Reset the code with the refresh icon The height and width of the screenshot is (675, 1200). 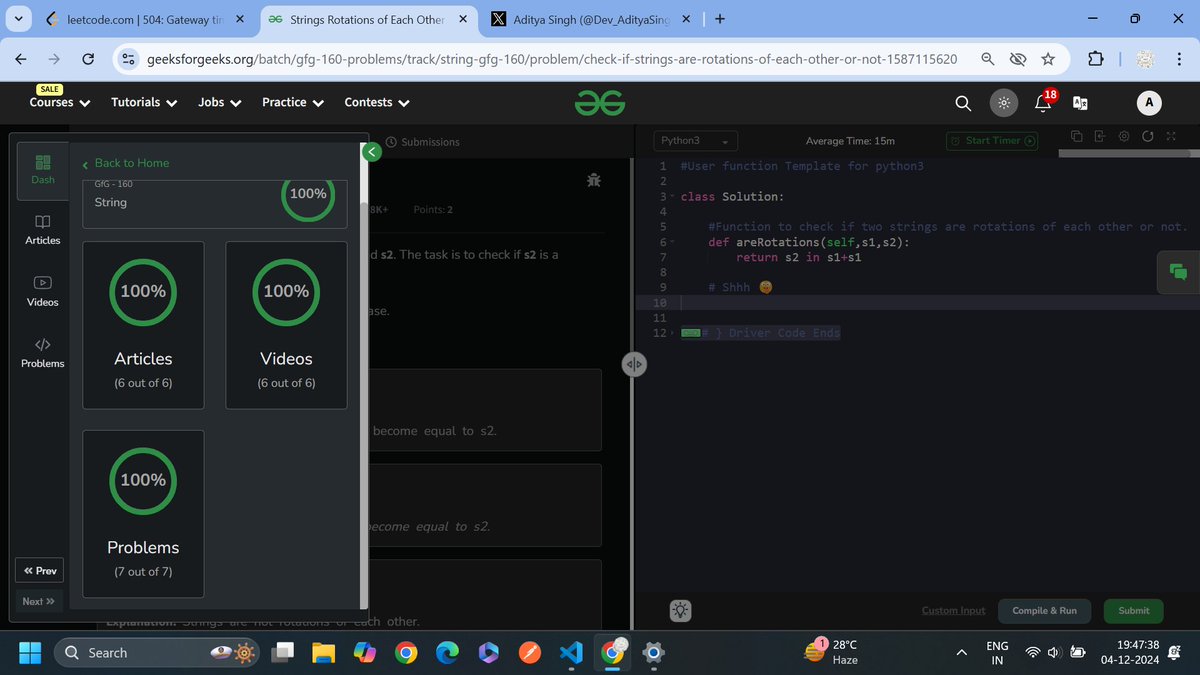click(1147, 137)
